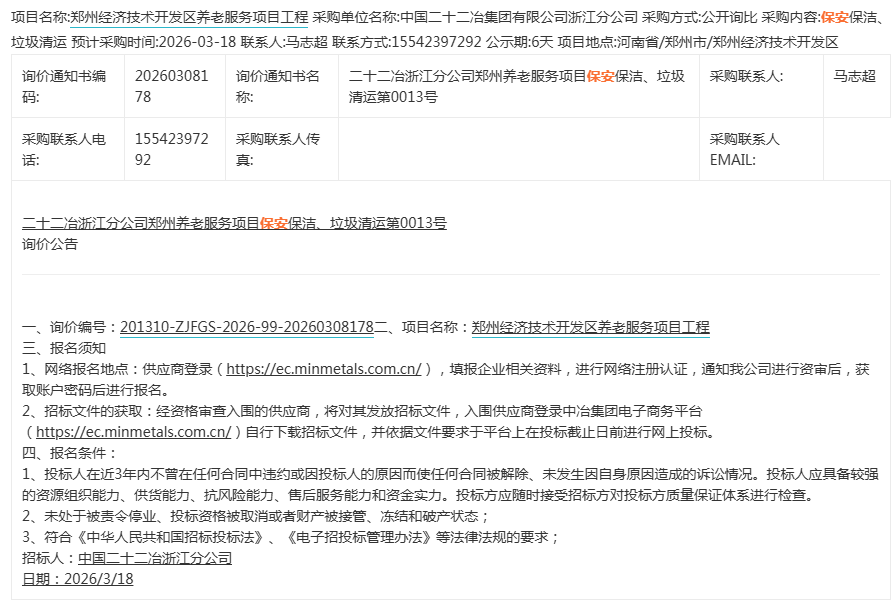Click underlined project name after 二、项目名称
Screen dimensions: 895x602
(590, 327)
